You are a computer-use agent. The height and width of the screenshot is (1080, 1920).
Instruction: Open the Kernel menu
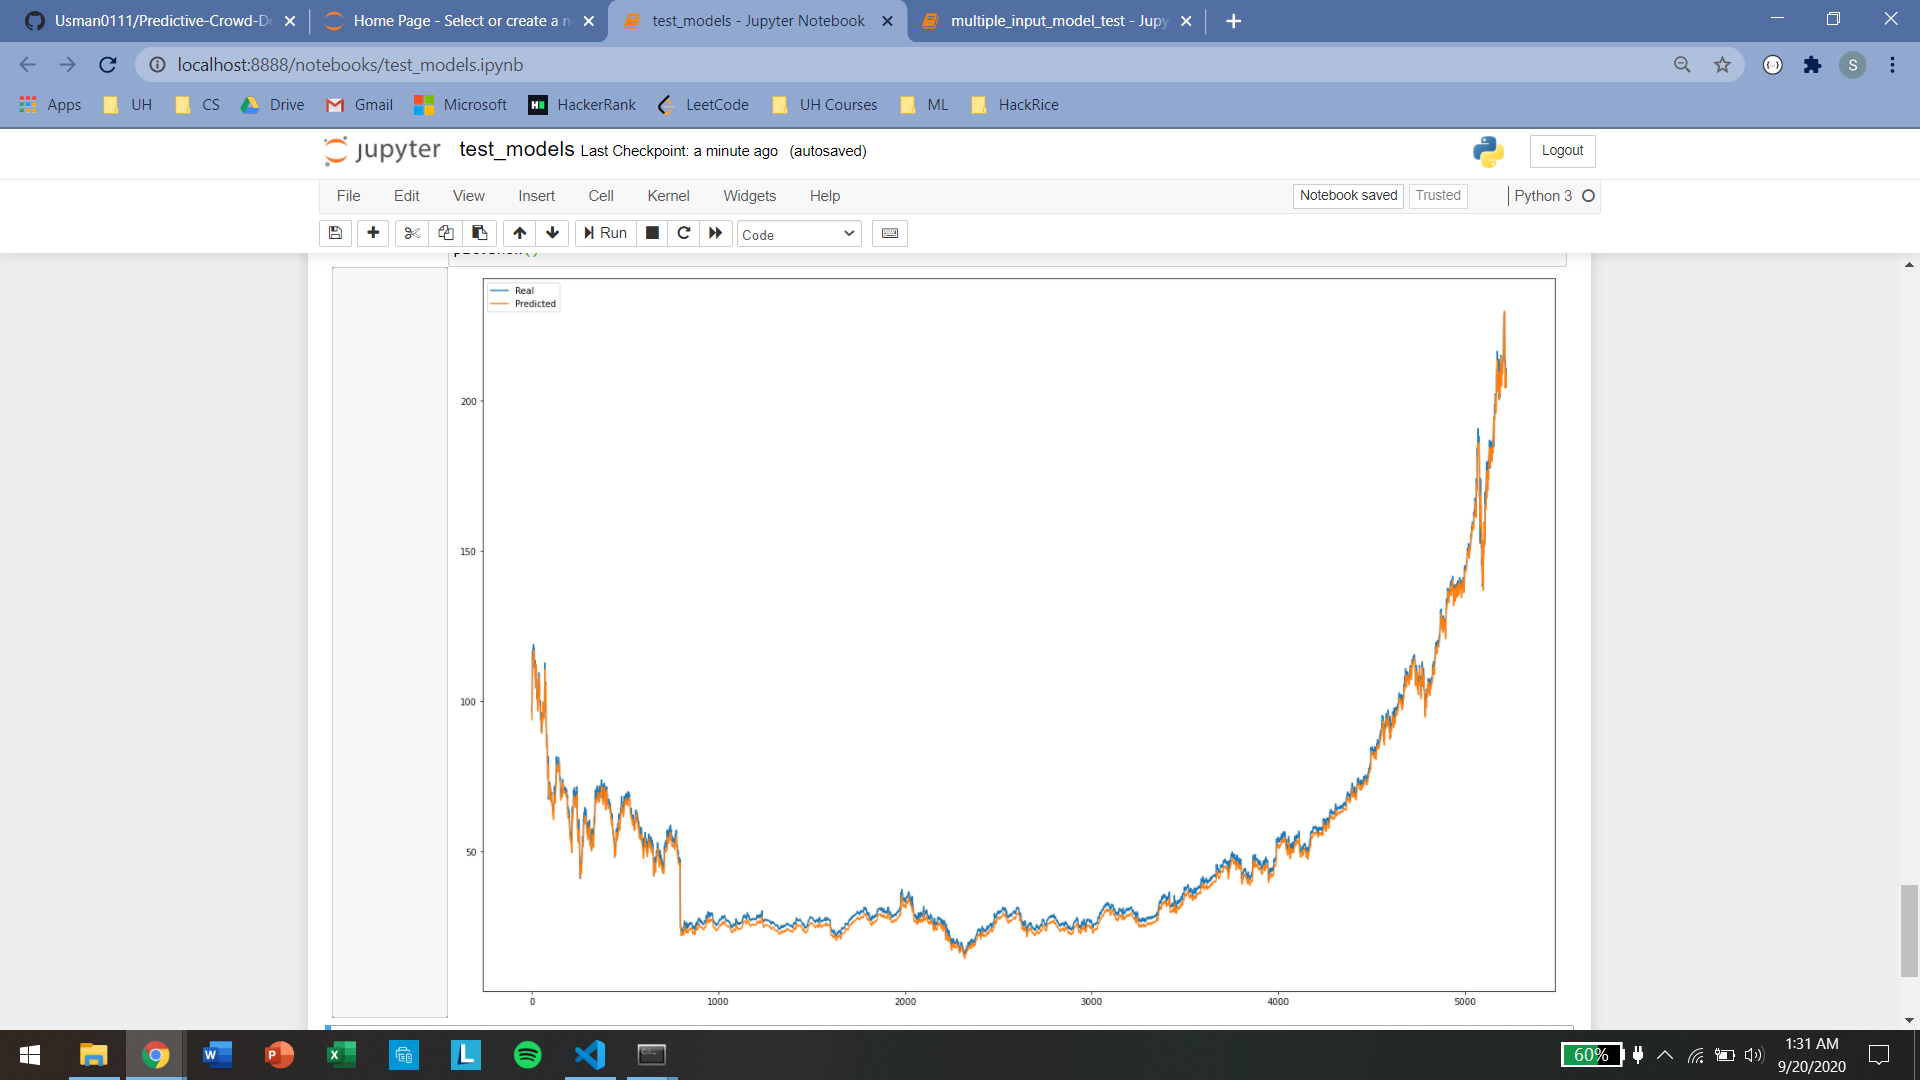(x=667, y=196)
